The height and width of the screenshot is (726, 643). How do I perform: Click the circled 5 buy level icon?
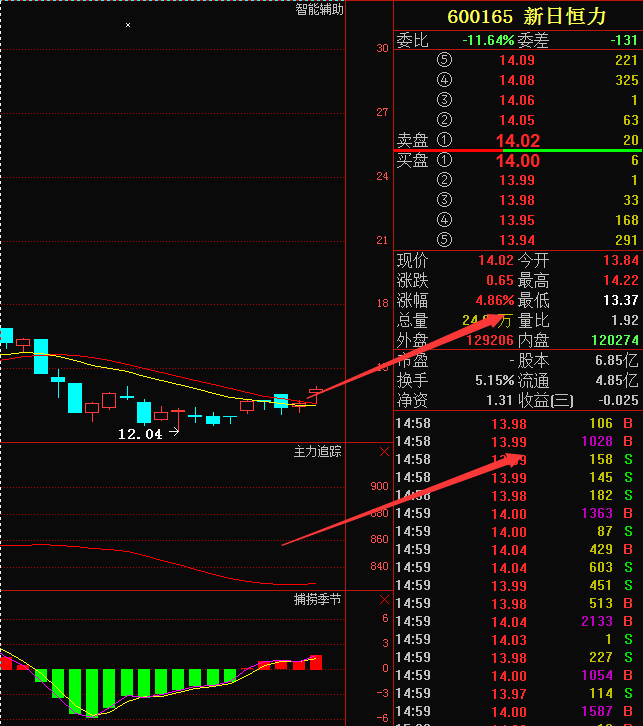[x=445, y=240]
